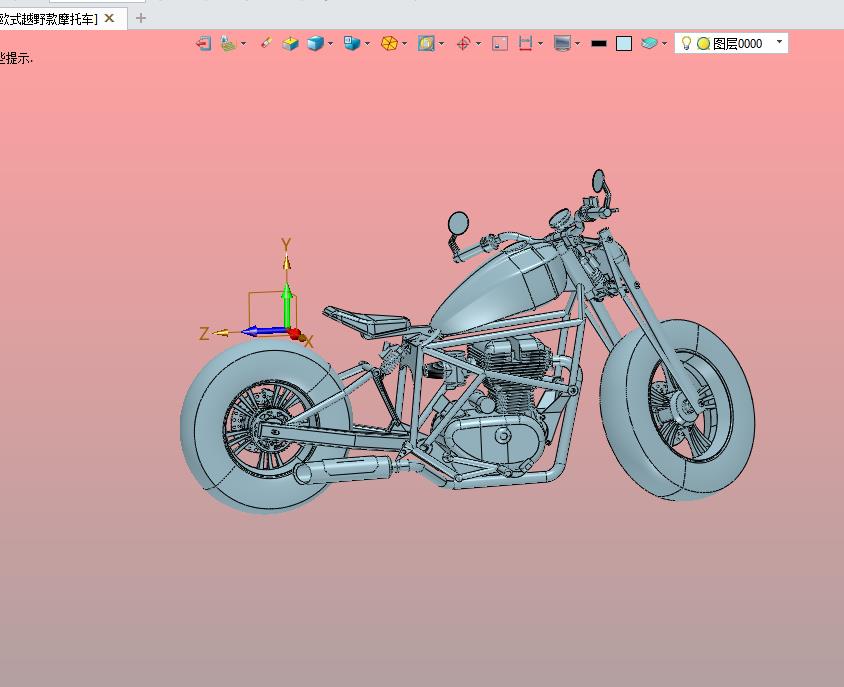The width and height of the screenshot is (844, 687).
Task: Click the black line color swatch
Action: 599,44
